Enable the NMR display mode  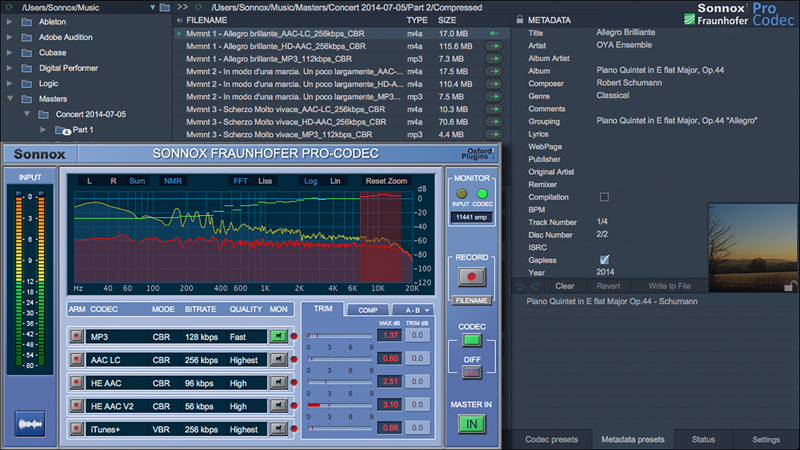(173, 181)
